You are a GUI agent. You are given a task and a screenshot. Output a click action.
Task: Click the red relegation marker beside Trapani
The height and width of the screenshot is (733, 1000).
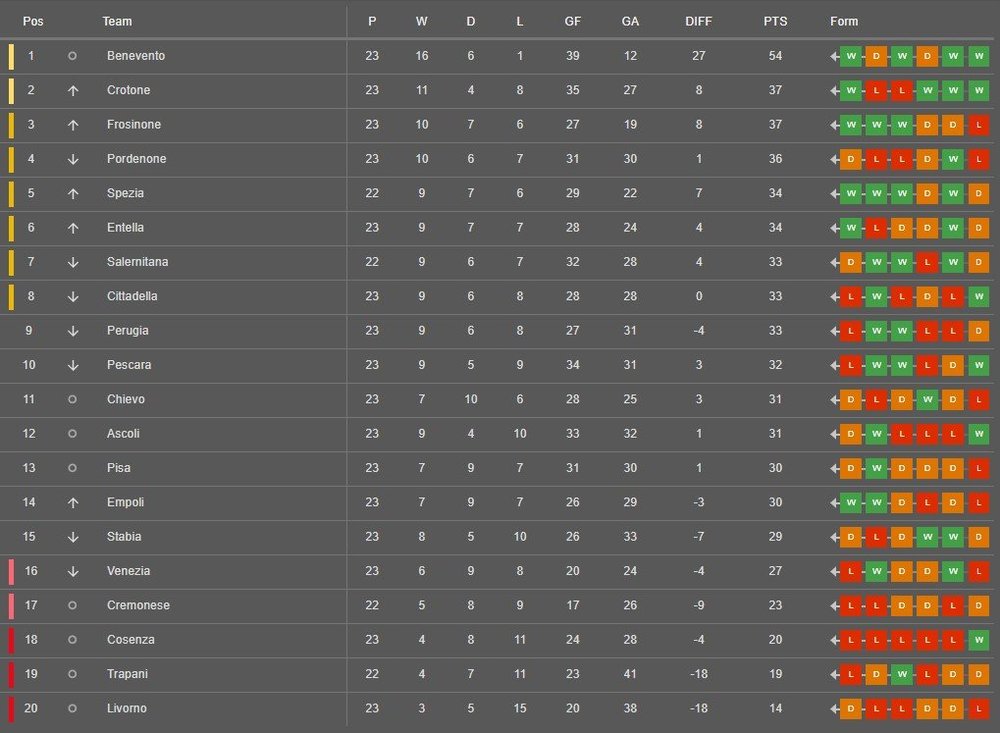click(11, 674)
